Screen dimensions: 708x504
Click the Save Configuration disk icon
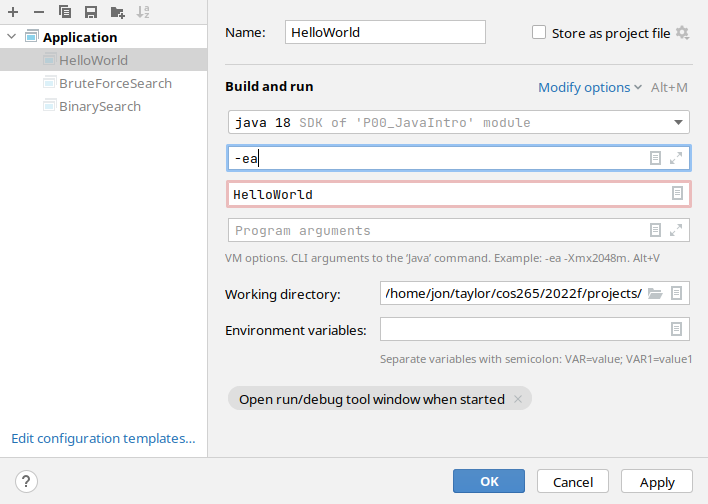[x=91, y=12]
